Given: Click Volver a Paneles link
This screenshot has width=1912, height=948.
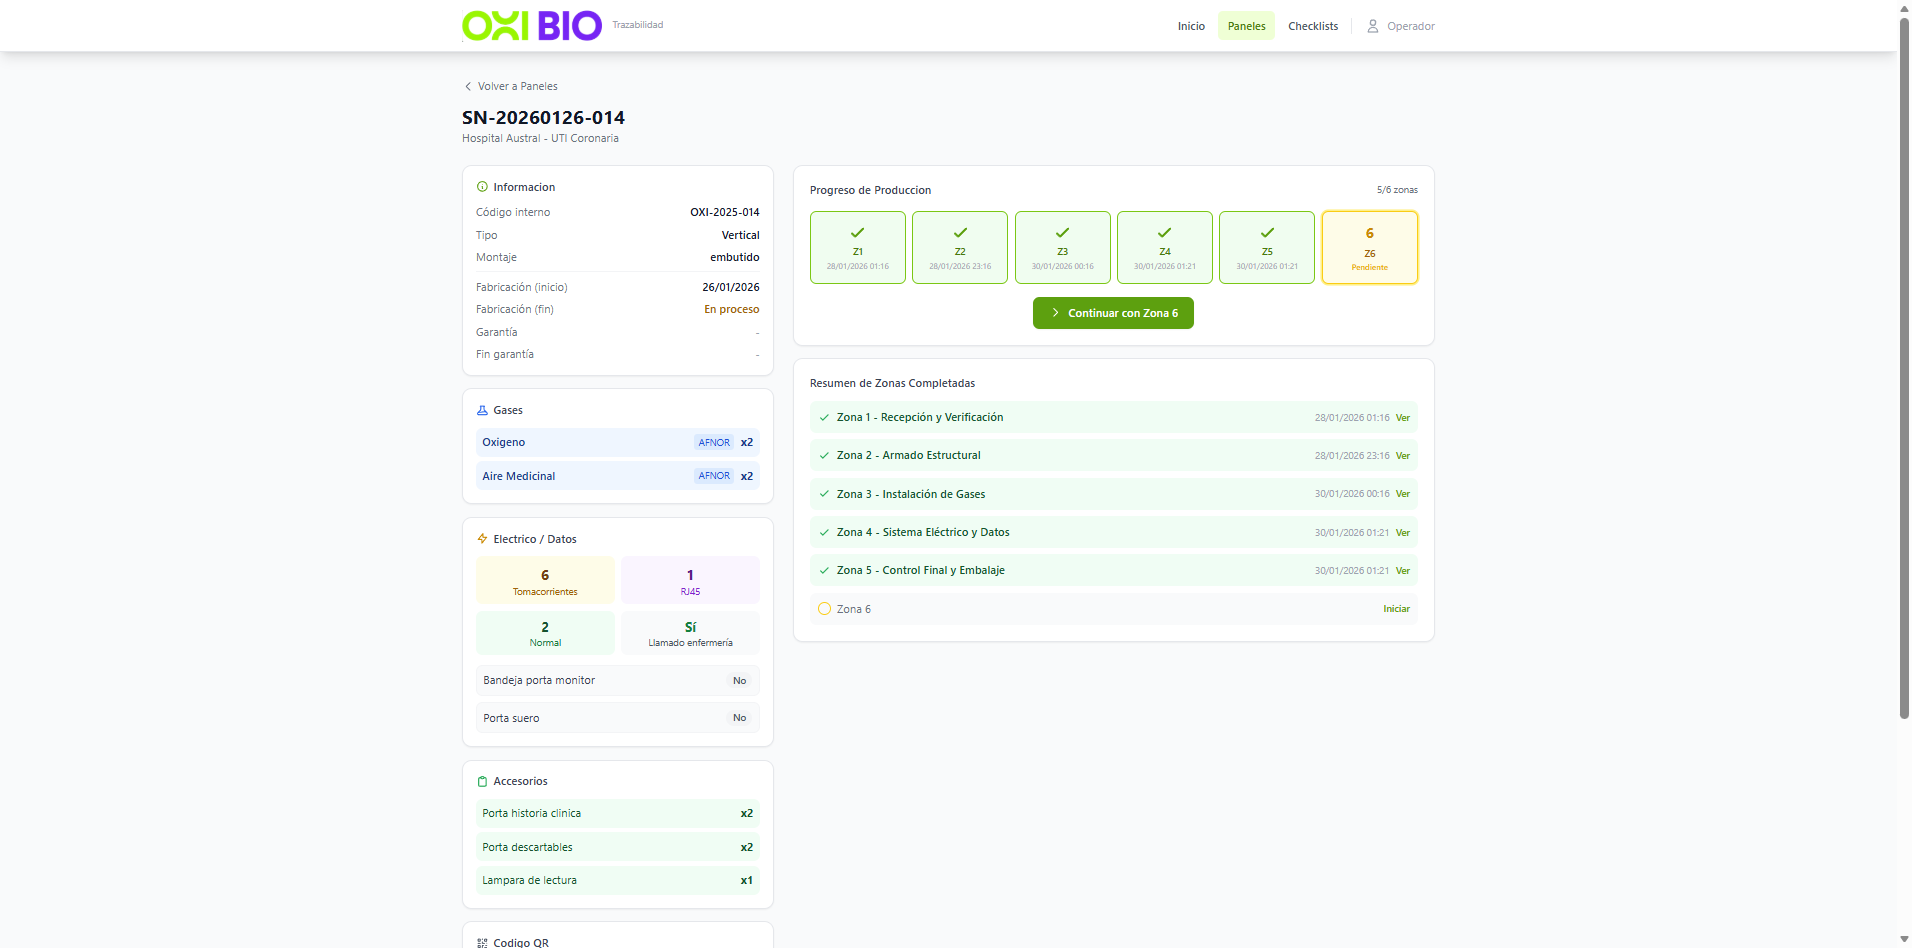Looking at the screenshot, I should (x=510, y=86).
